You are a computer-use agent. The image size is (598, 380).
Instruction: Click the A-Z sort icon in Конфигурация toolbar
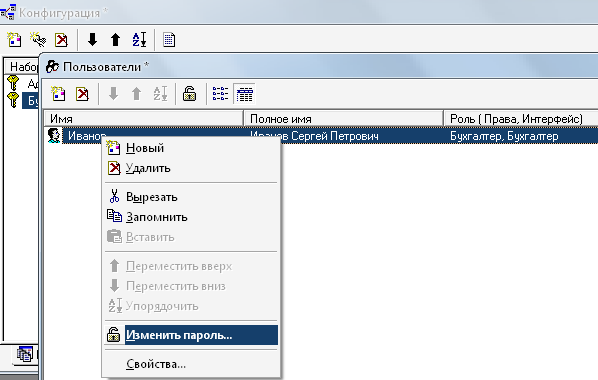click(139, 39)
